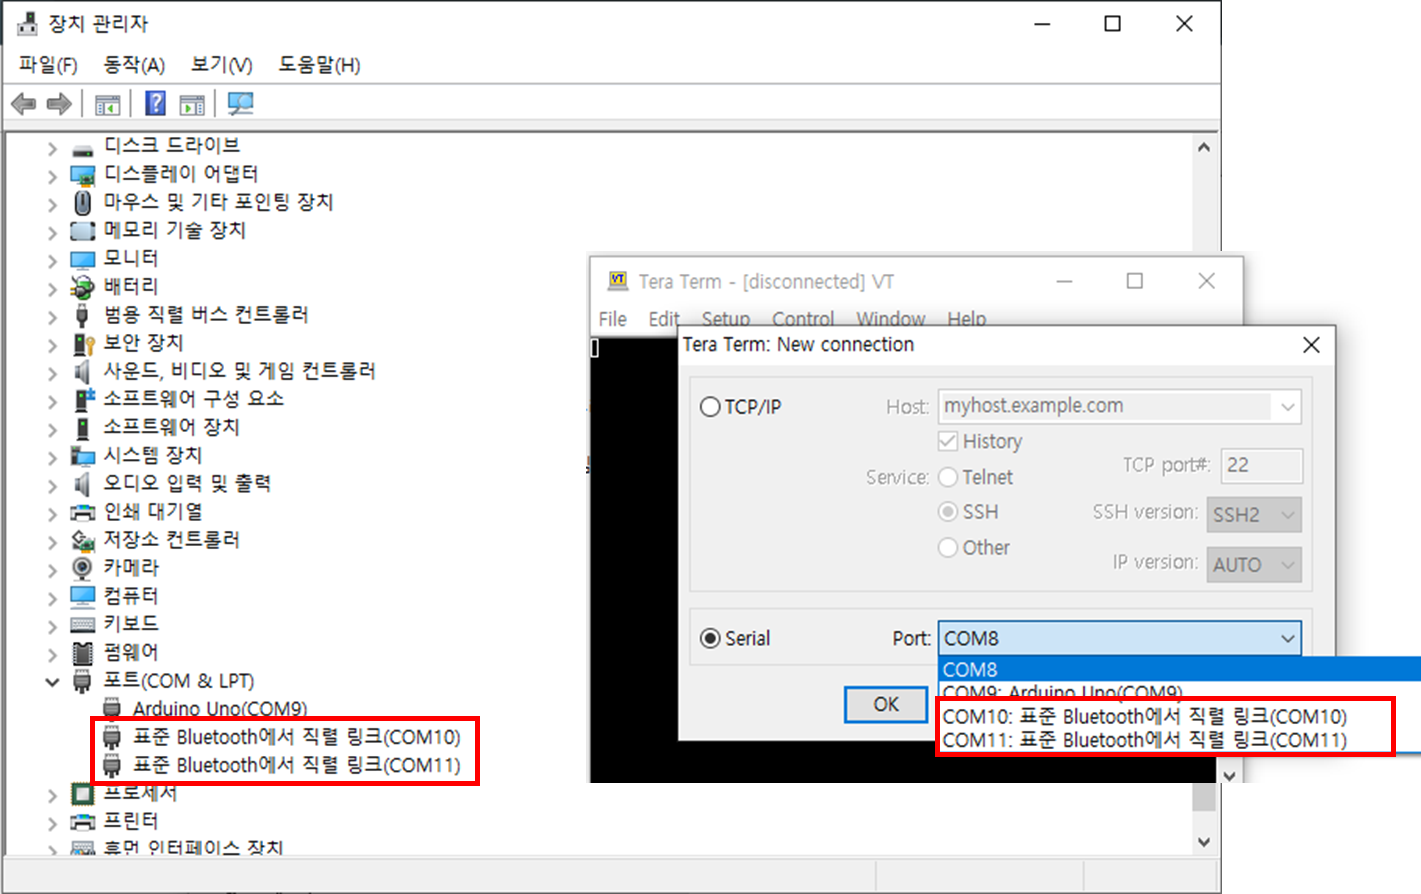Click the show/hide console tree icon
1421x894 pixels.
pos(107,104)
